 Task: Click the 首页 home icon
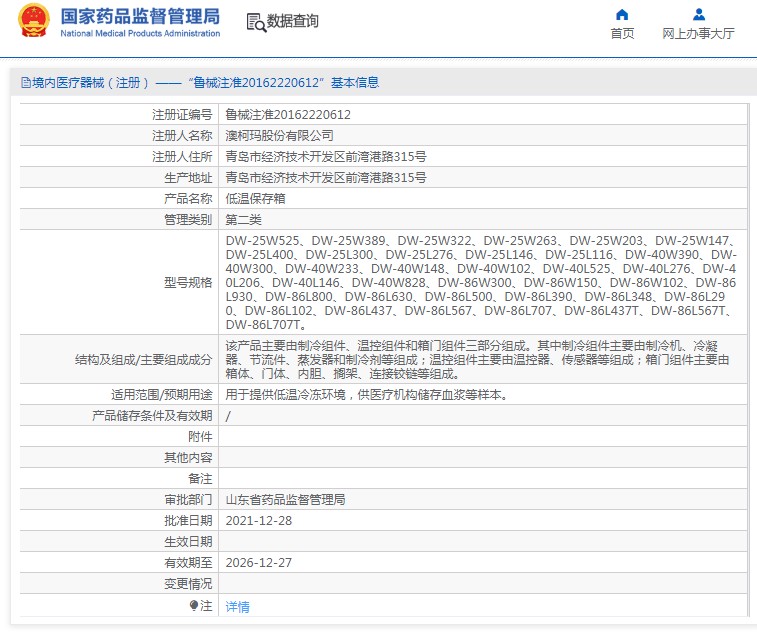[x=622, y=14]
